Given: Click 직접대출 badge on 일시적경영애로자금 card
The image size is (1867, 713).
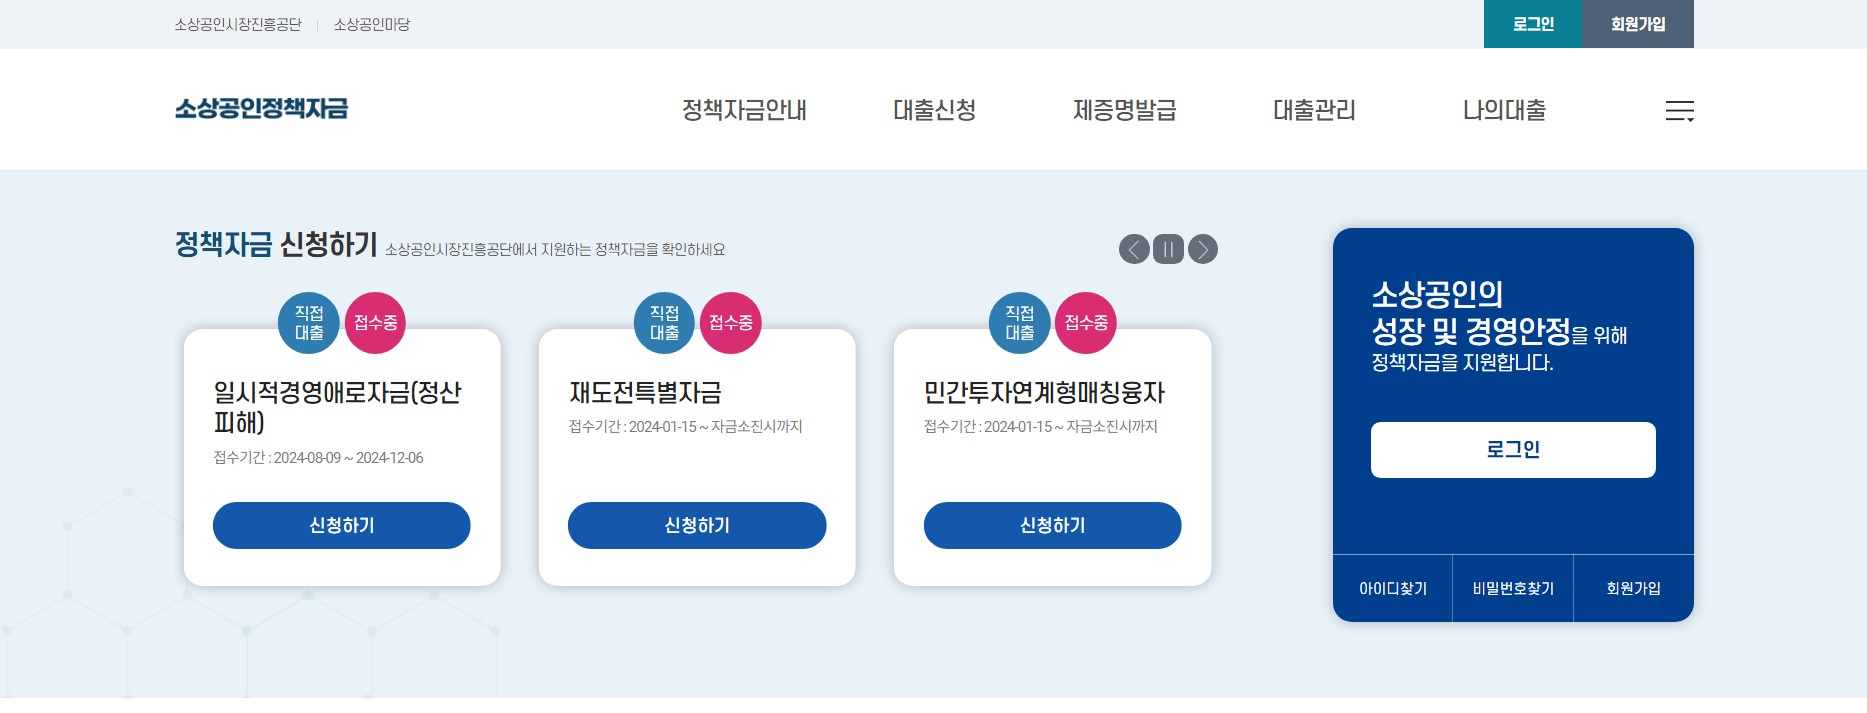Looking at the screenshot, I should pos(309,323).
